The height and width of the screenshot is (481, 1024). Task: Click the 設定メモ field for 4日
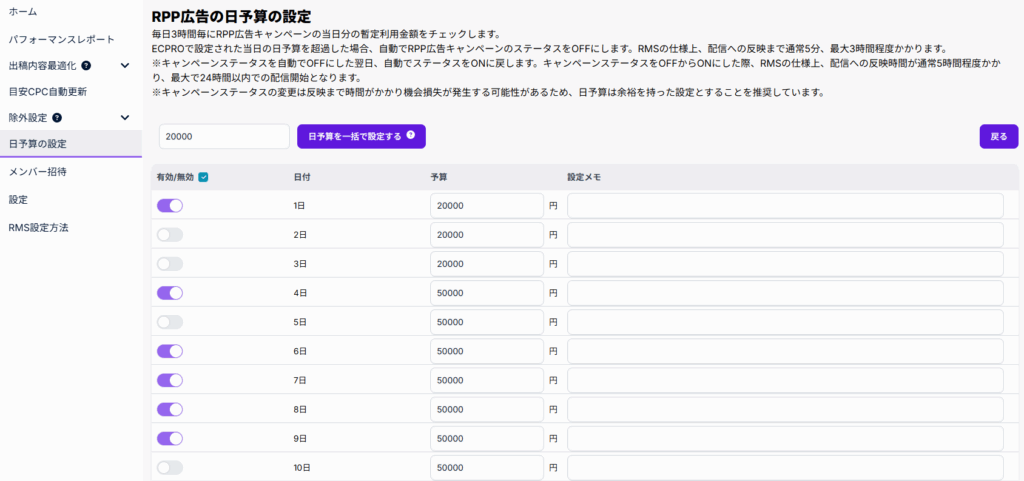point(785,293)
